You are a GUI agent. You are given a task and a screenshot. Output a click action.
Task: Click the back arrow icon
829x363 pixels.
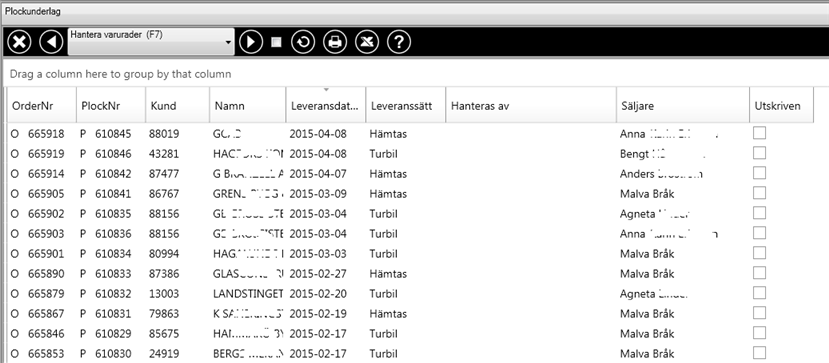(51, 42)
